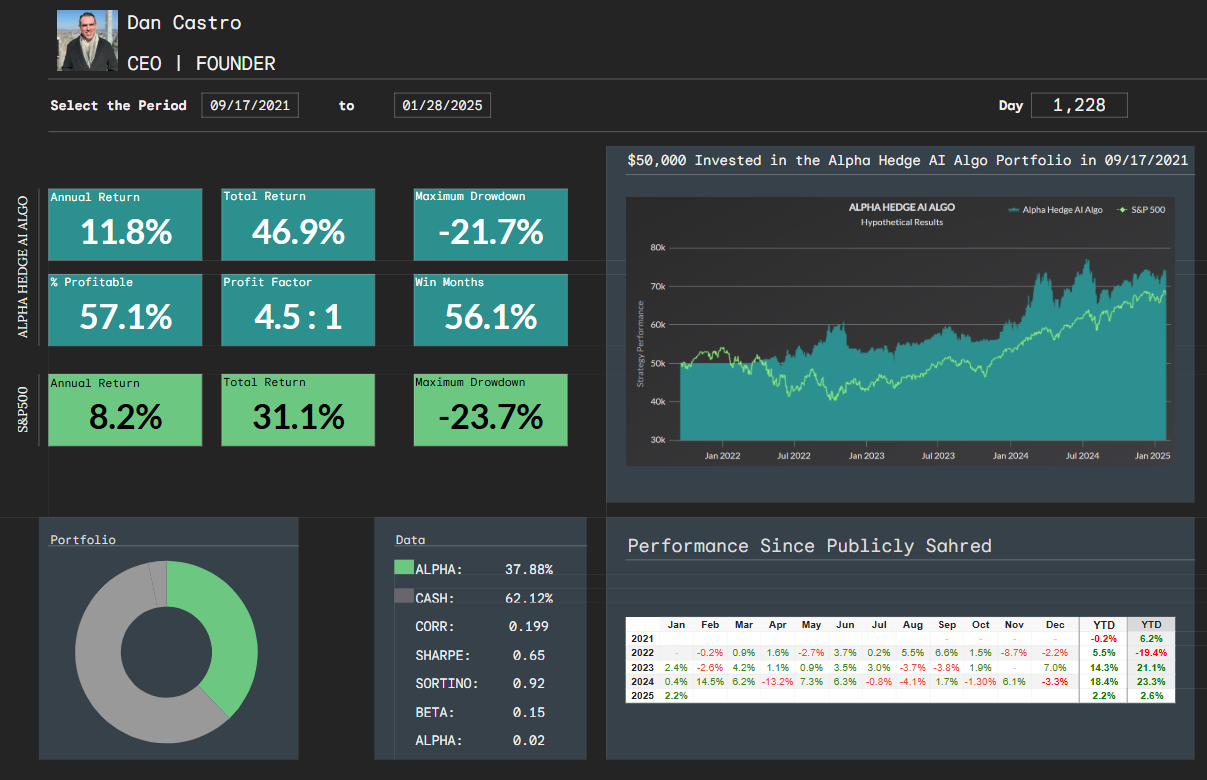Select the Maximum Drawdown -21.7% card

pyautogui.click(x=490, y=224)
